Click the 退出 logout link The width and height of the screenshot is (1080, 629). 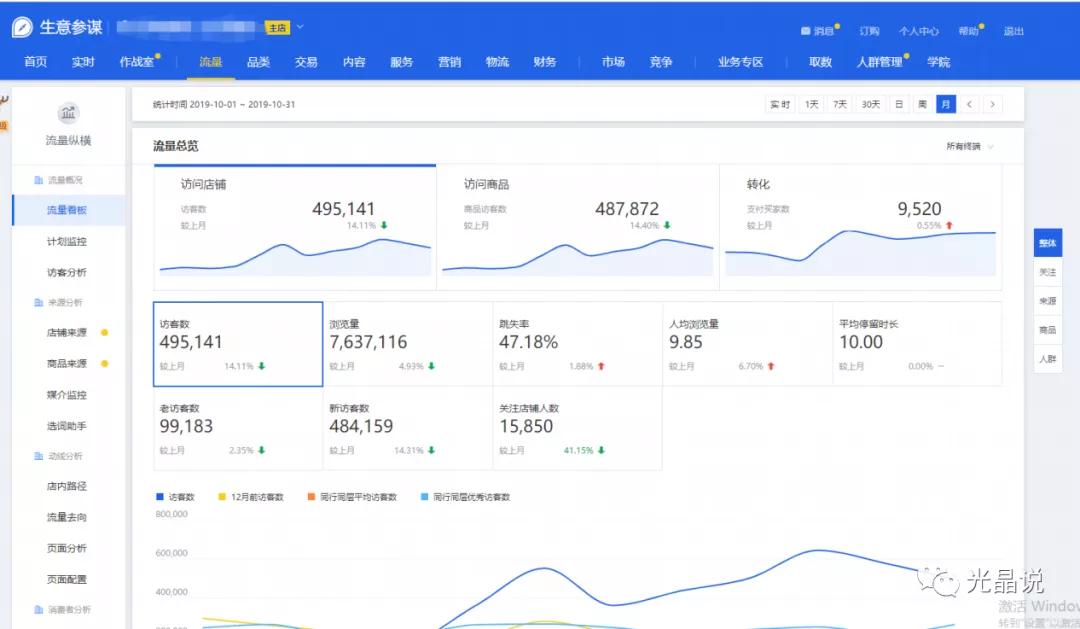click(x=1013, y=31)
